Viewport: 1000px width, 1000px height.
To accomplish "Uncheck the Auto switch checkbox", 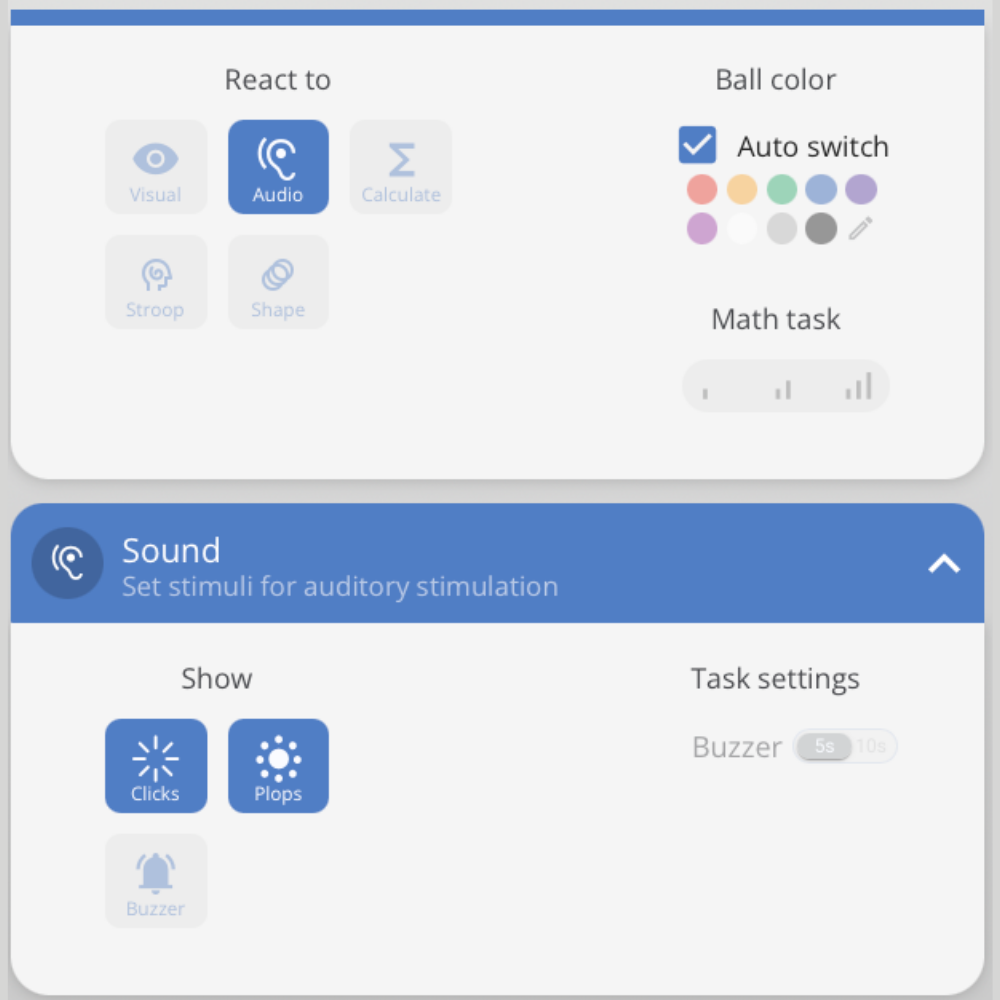I will [698, 145].
